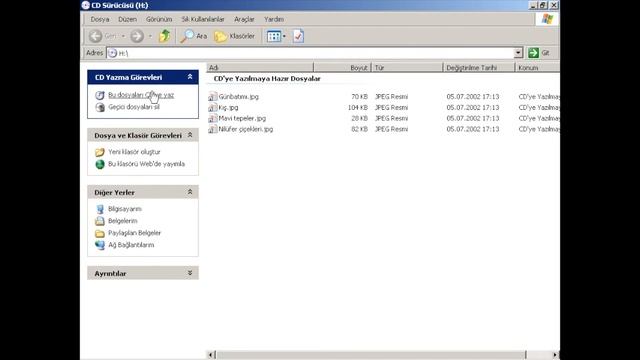Screen dimensions: 640x360
Task: Click Geçici dosyaları sil link
Action: point(133,107)
